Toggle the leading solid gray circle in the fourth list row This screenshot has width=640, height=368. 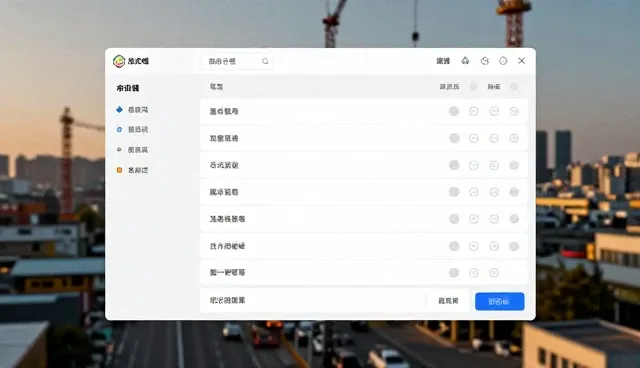(x=454, y=192)
